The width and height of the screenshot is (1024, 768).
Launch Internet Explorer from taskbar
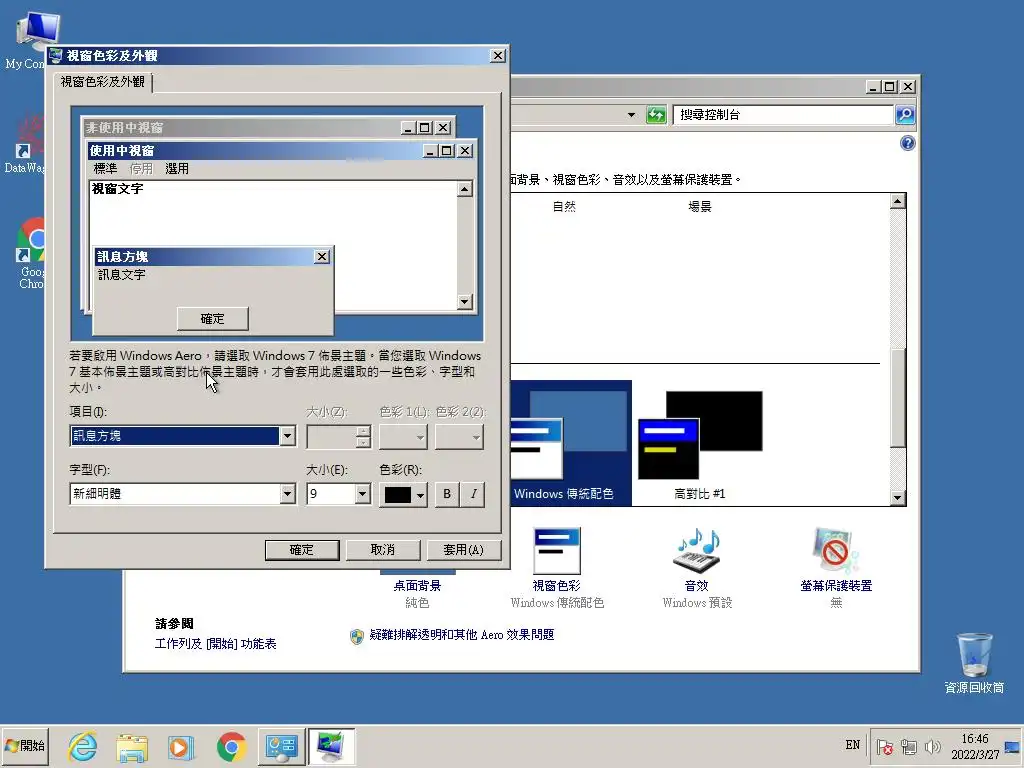[83, 746]
